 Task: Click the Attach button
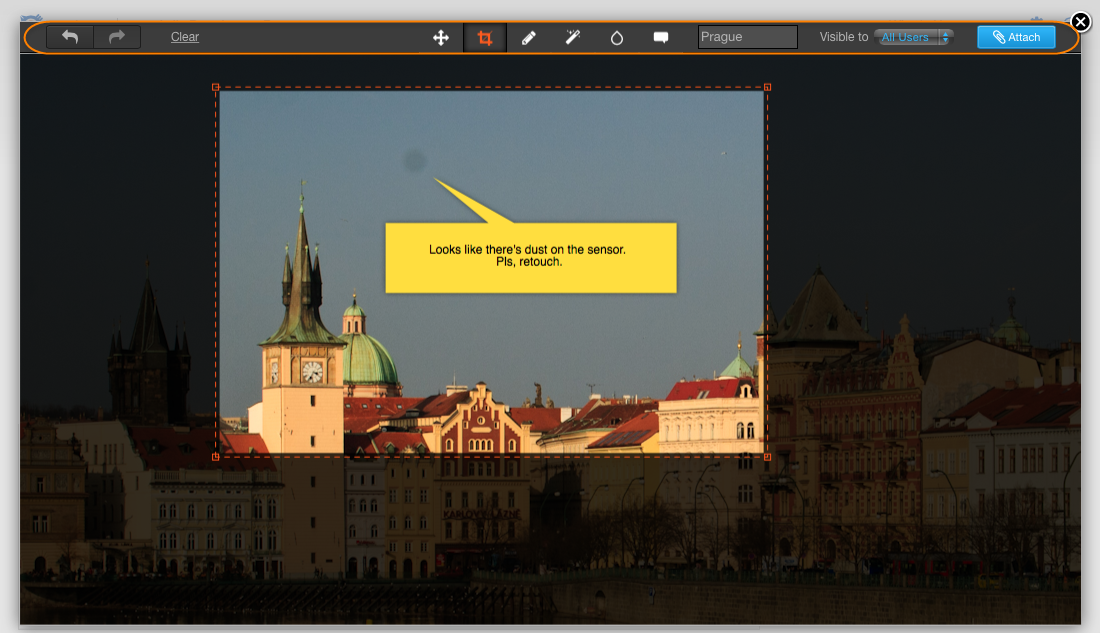(1016, 37)
